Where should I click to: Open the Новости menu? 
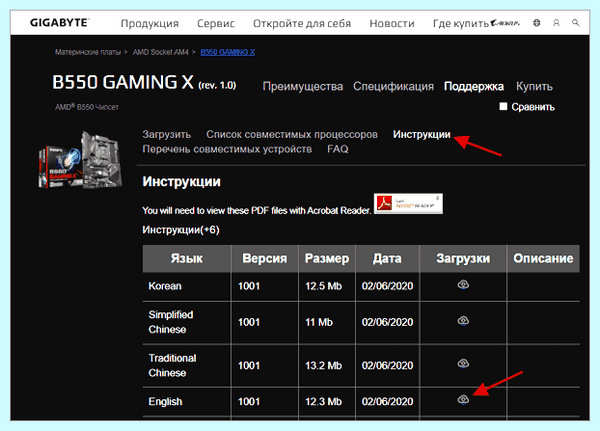(x=392, y=23)
